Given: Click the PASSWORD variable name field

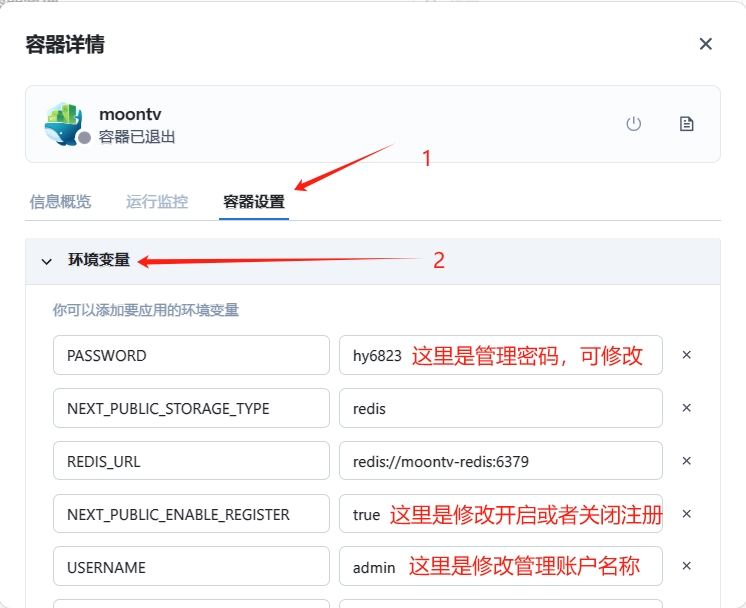Looking at the screenshot, I should click(191, 355).
